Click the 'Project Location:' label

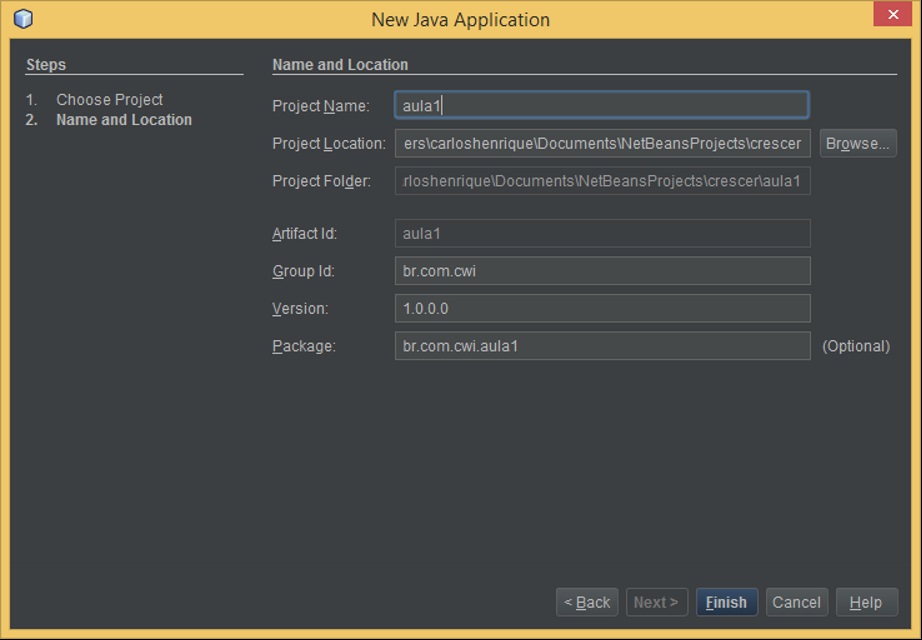[x=329, y=144]
